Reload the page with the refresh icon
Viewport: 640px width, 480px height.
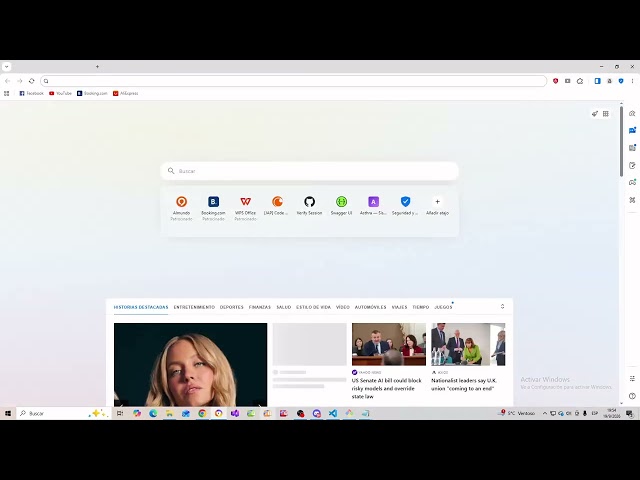coord(31,81)
